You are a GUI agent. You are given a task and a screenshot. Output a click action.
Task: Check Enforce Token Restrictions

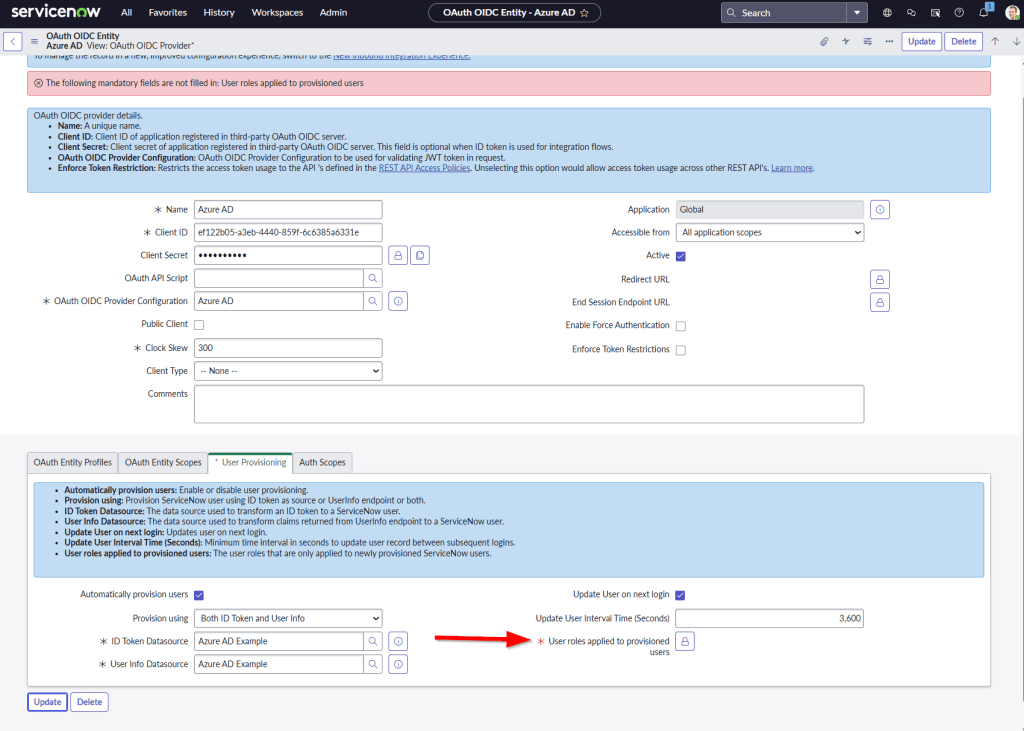(x=681, y=350)
